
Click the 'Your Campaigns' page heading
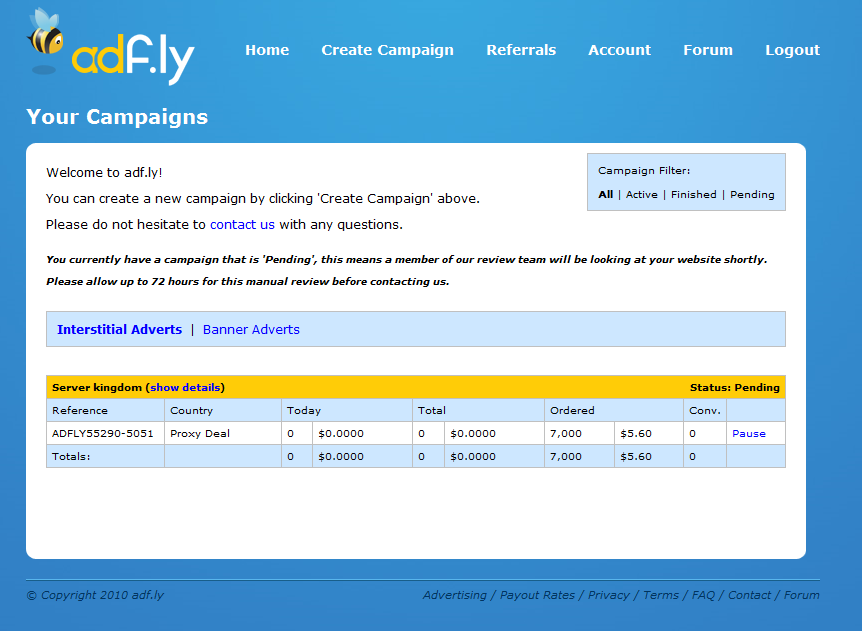tap(117, 117)
